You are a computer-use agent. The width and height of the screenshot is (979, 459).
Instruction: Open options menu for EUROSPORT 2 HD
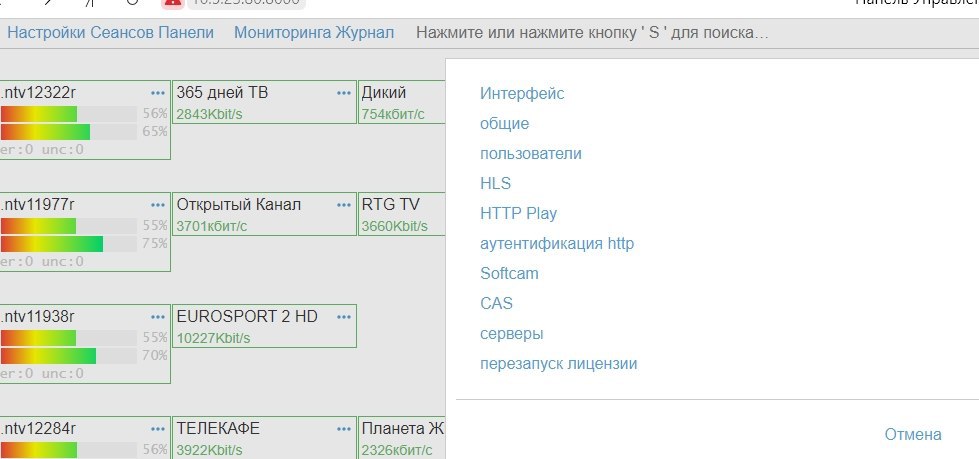click(x=343, y=317)
